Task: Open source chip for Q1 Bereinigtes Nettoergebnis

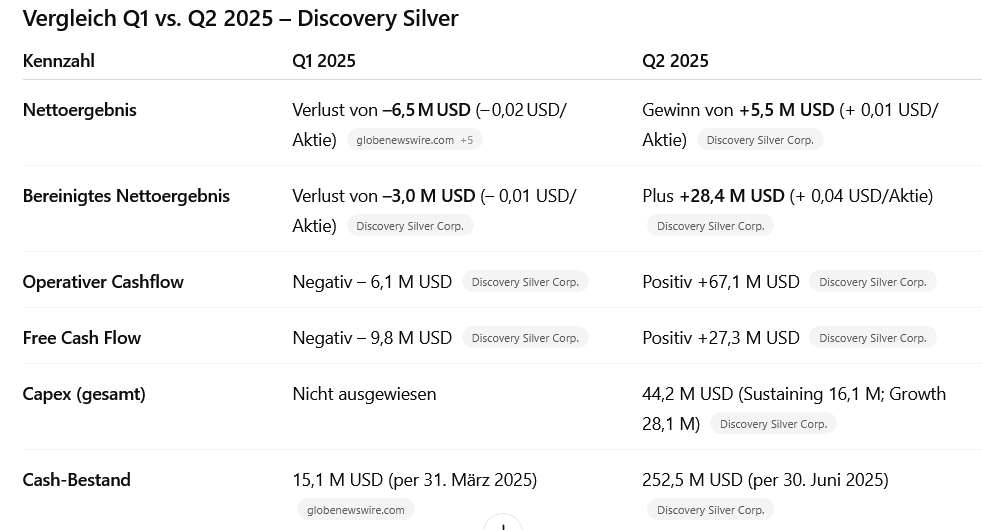Action: coord(409,226)
